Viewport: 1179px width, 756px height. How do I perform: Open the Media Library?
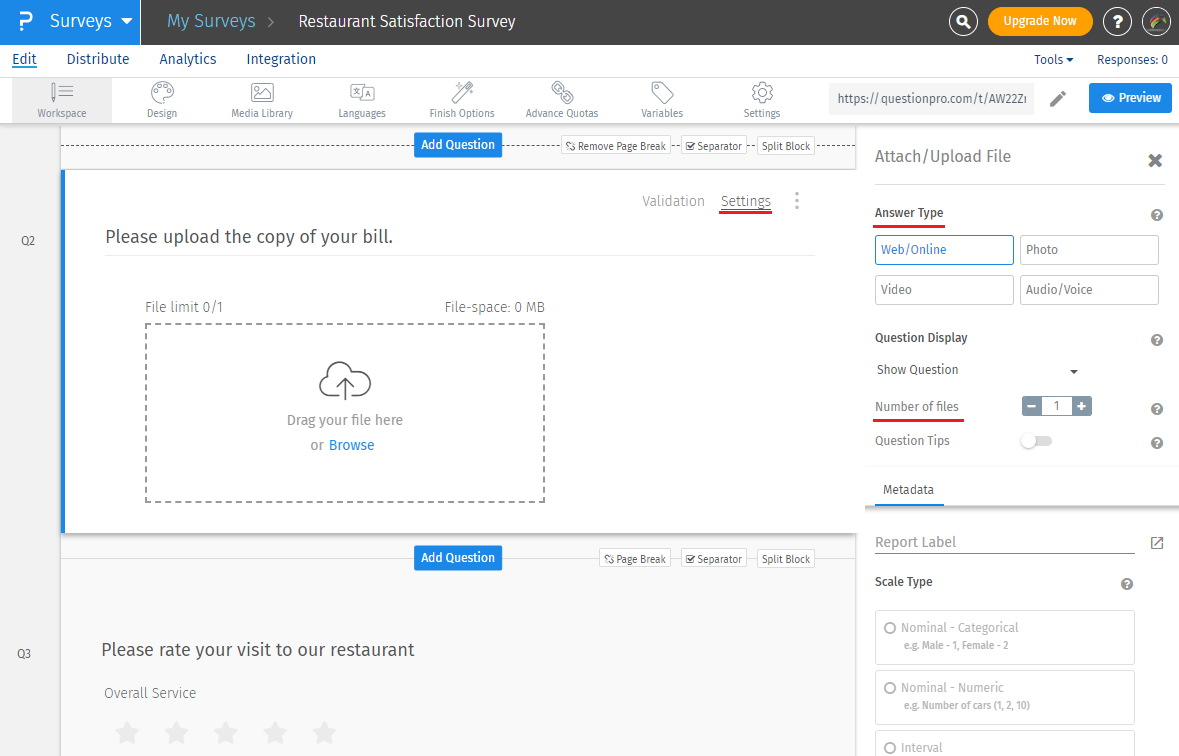pos(262,100)
